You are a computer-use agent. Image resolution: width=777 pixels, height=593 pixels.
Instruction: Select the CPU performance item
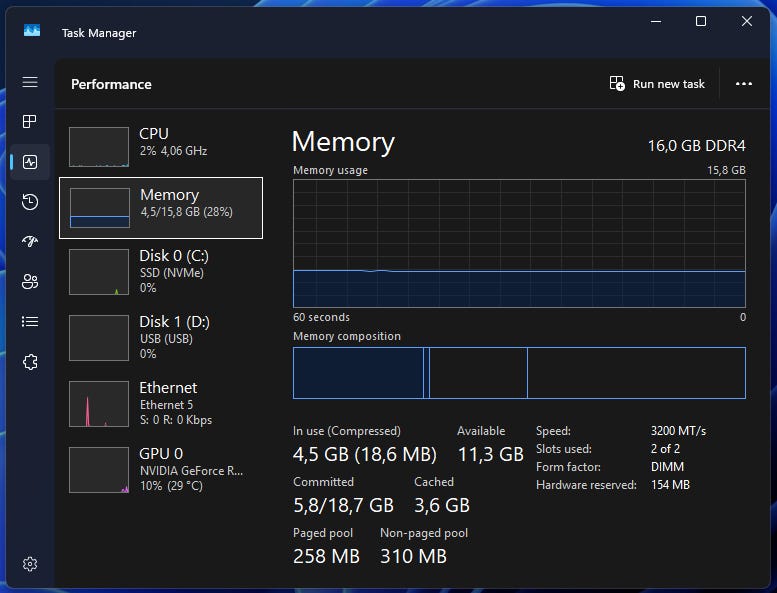[x=161, y=147]
